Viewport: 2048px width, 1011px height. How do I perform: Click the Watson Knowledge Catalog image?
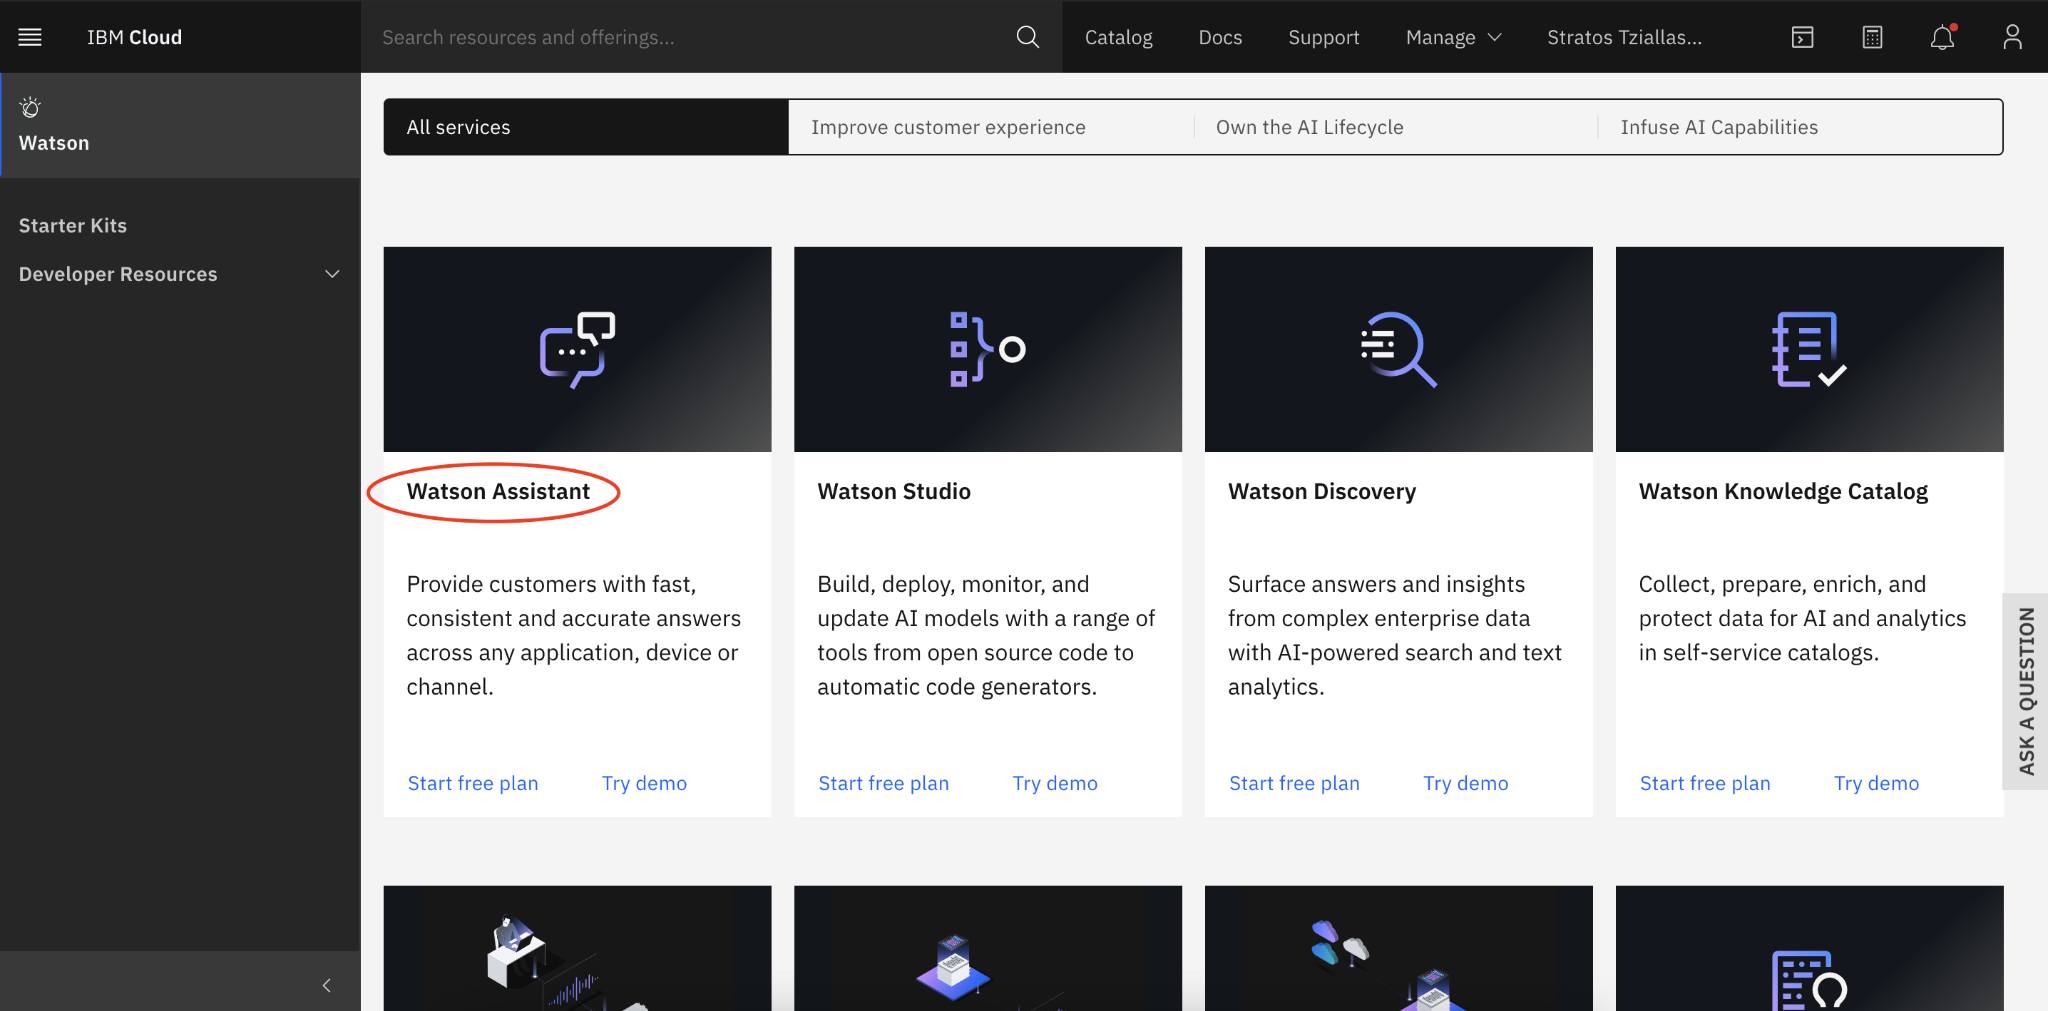click(1809, 349)
